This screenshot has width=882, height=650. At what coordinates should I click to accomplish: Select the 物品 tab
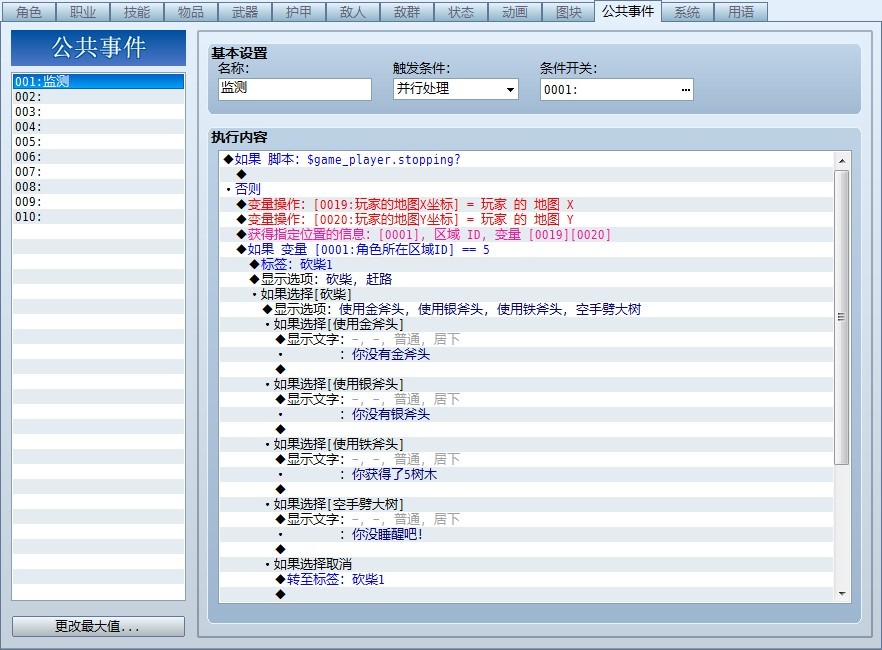[x=191, y=12]
